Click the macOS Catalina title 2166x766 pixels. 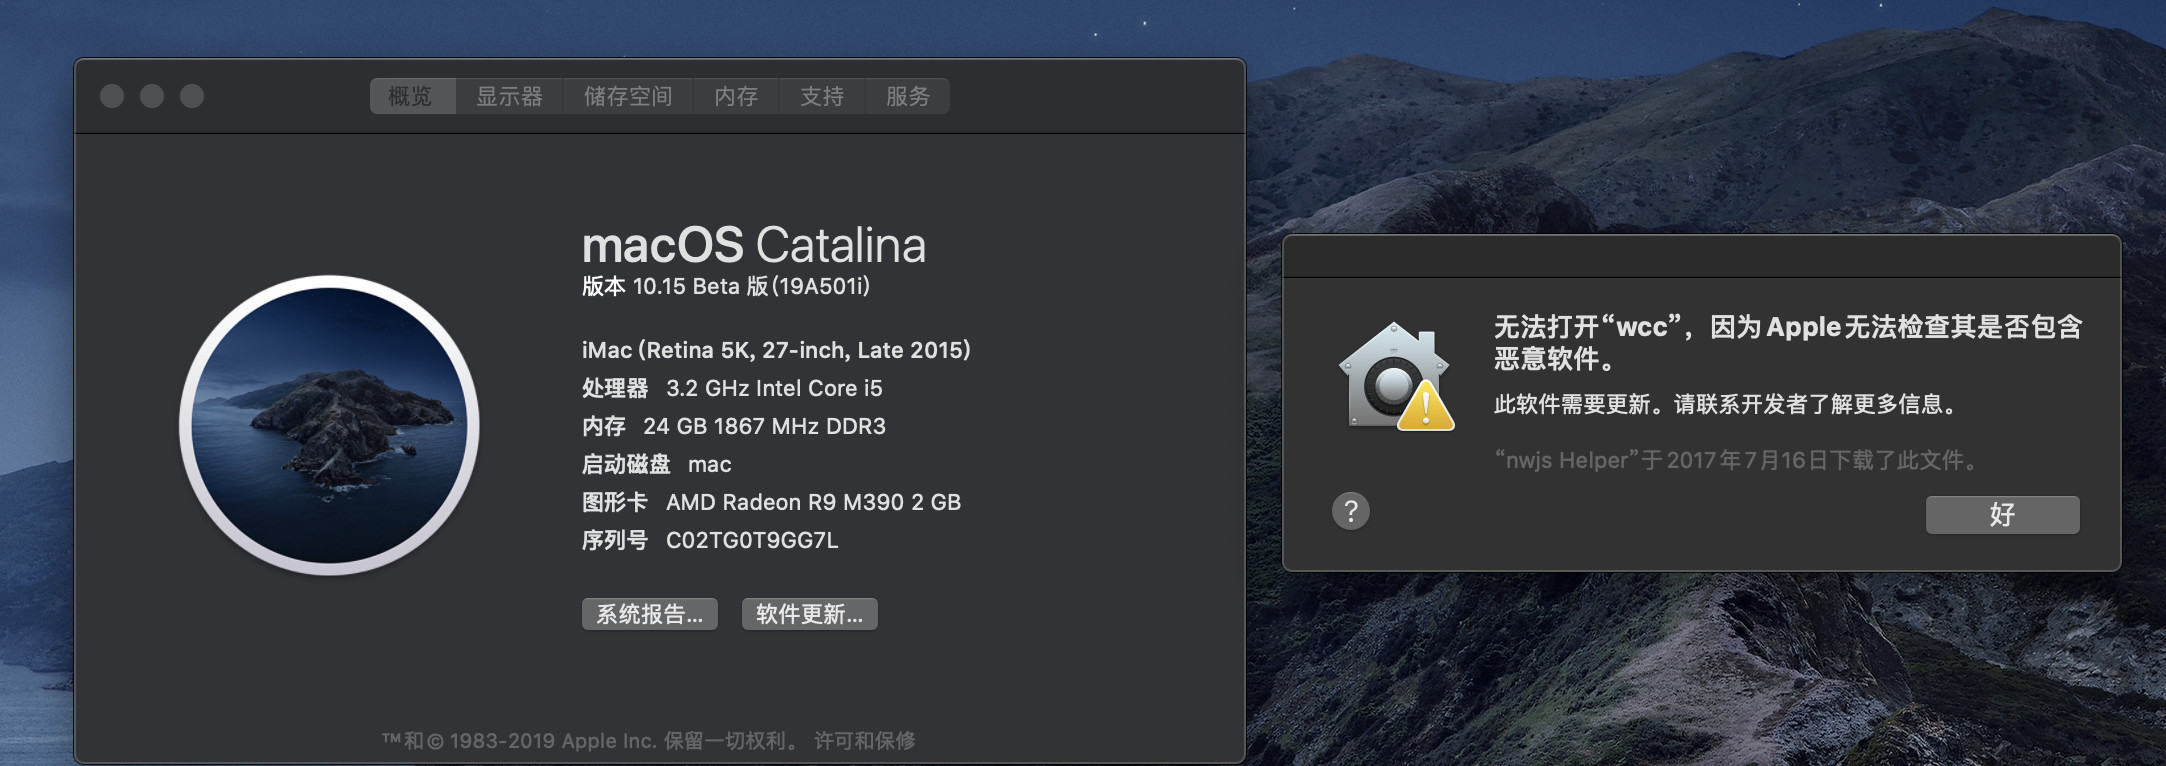[754, 245]
